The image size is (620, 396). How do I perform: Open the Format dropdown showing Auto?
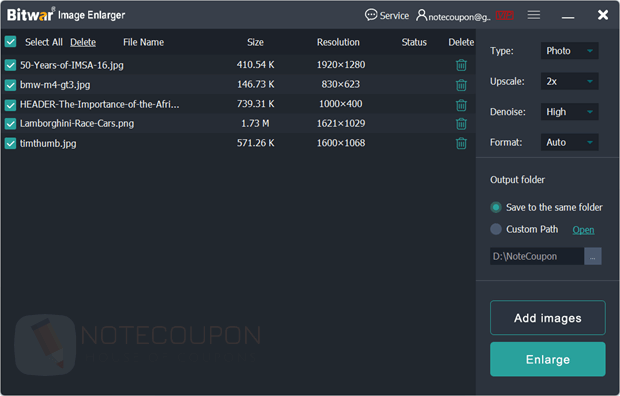pyautogui.click(x=569, y=142)
